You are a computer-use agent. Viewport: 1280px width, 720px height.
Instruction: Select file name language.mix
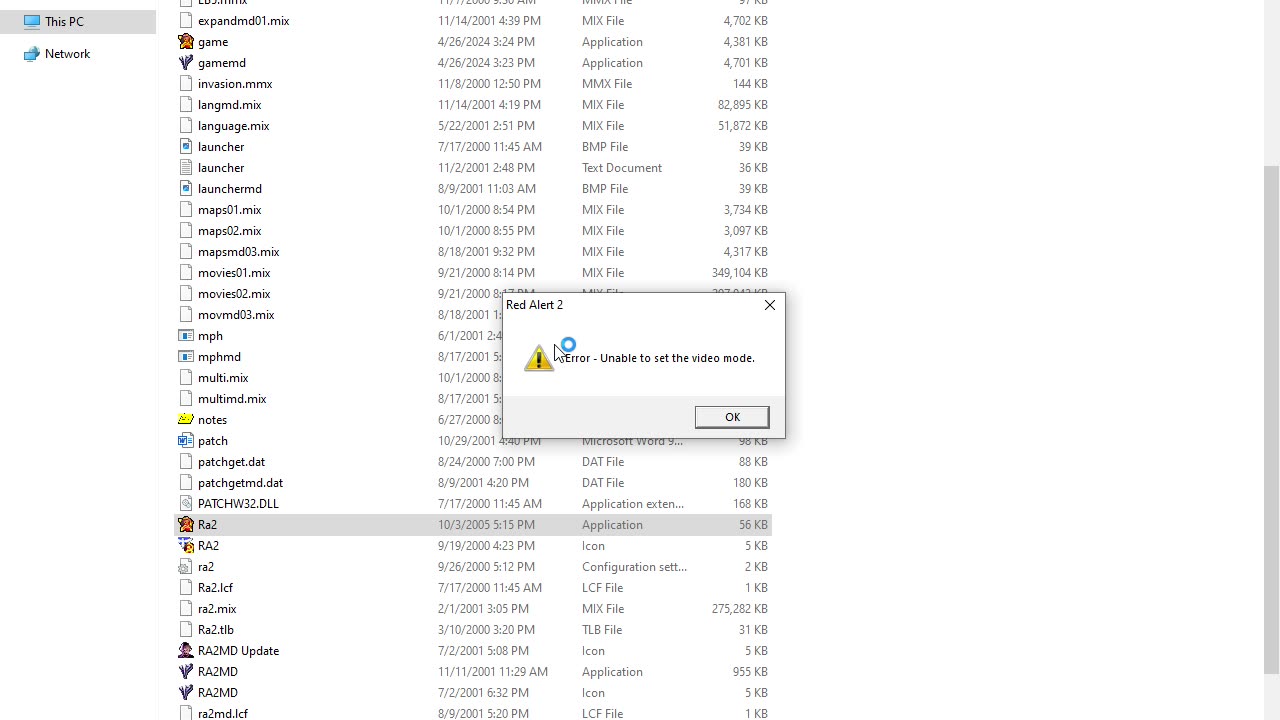[x=233, y=126]
